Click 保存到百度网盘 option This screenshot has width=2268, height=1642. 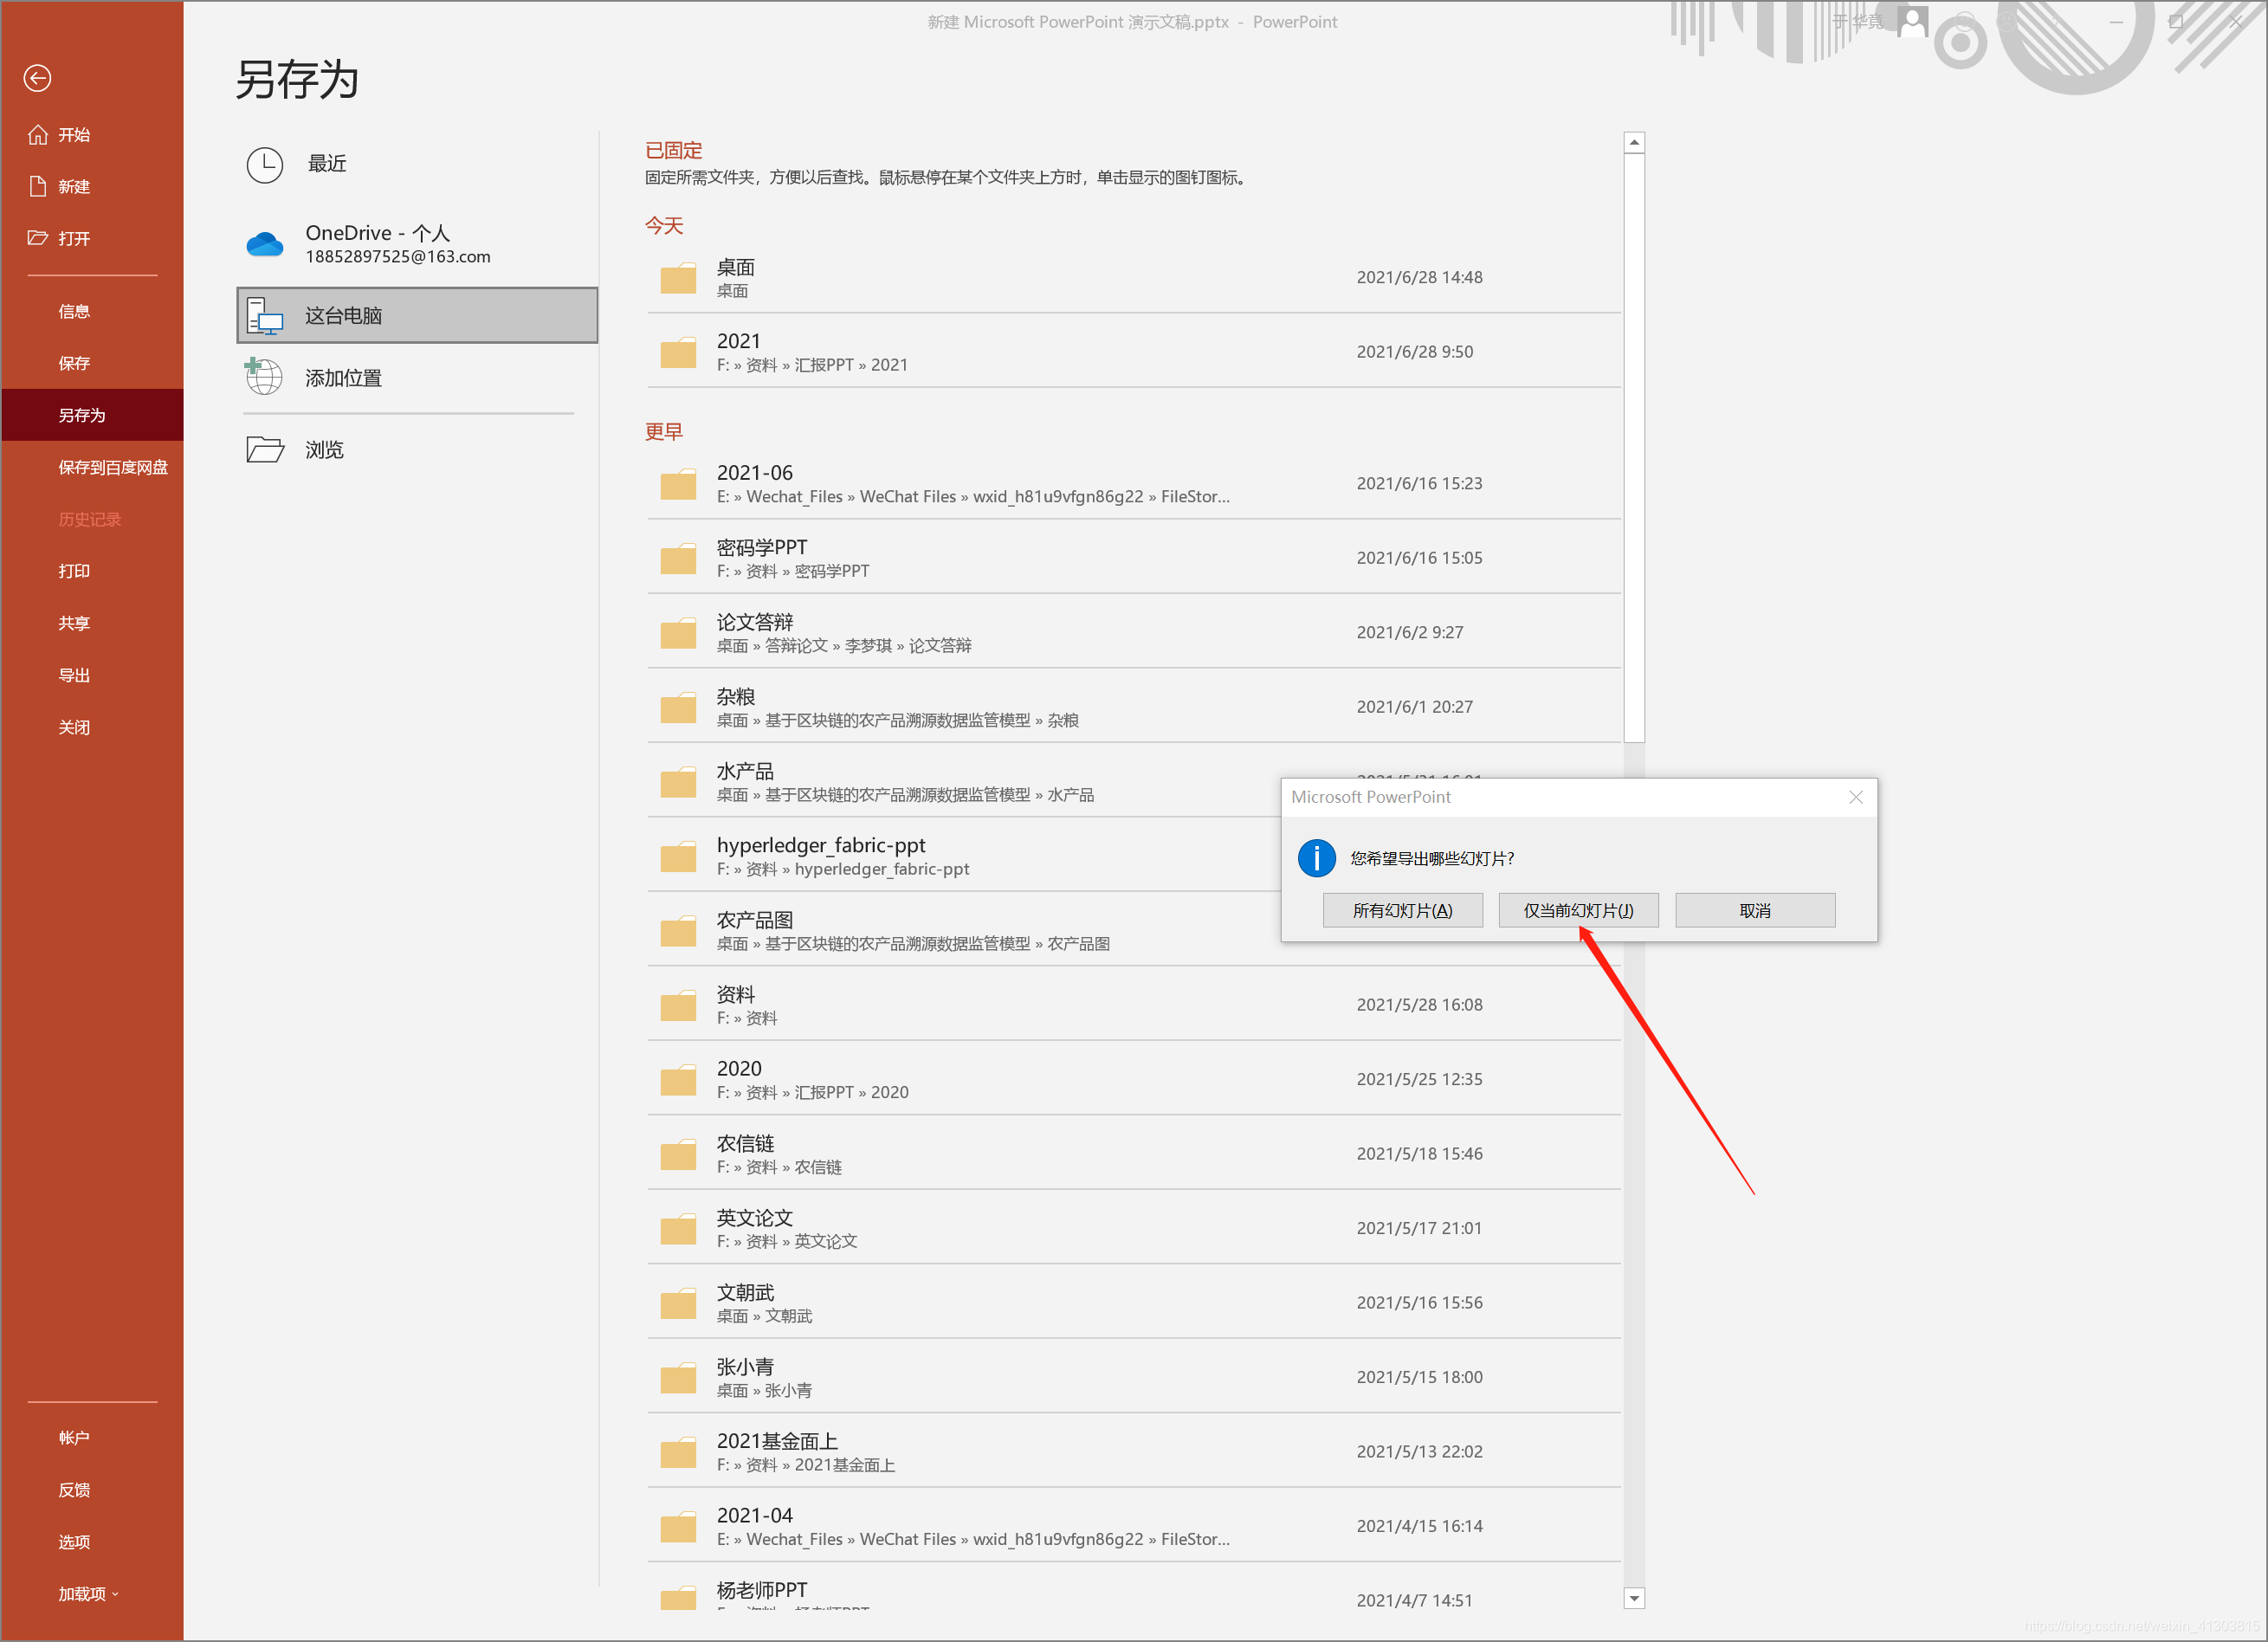(92, 468)
